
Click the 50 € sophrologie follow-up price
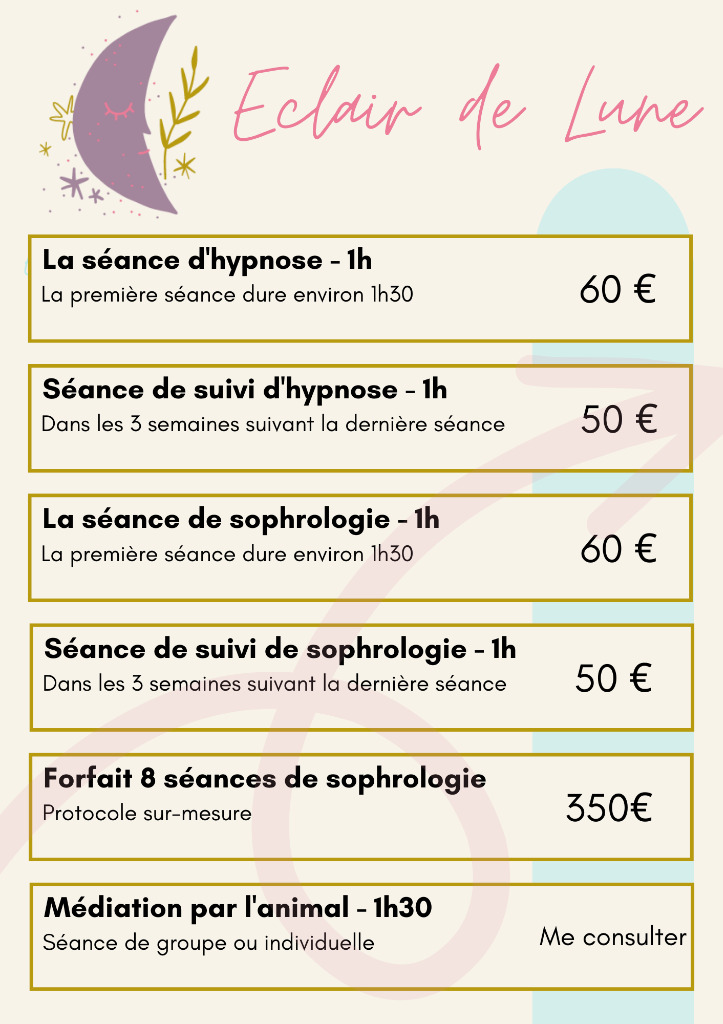[613, 679]
